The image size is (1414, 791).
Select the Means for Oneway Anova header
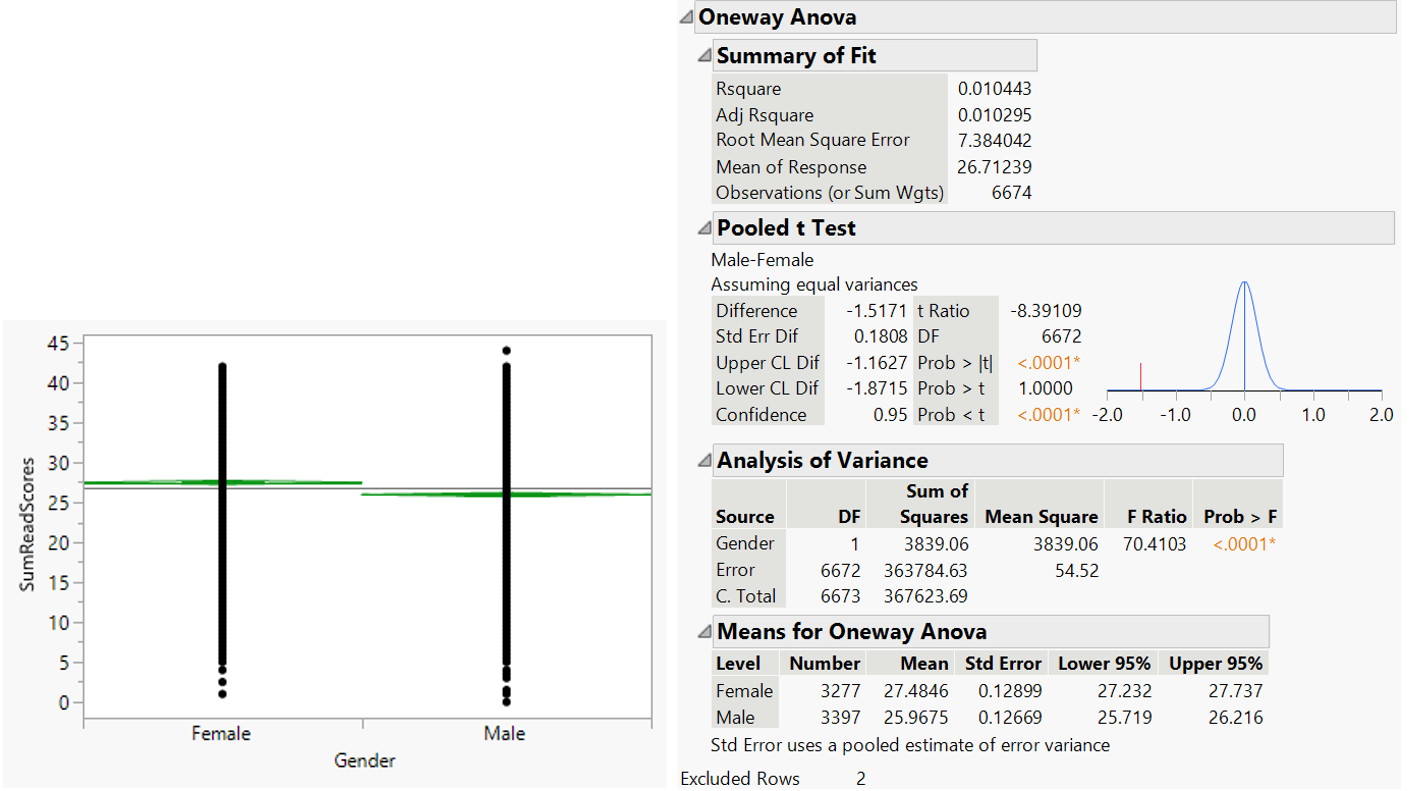coord(851,632)
